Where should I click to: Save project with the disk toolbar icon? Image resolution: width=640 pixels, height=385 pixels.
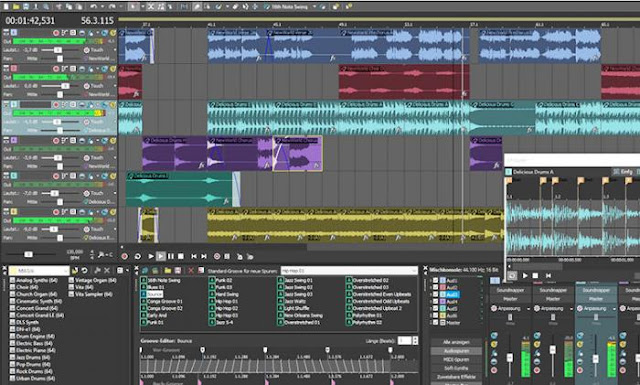[x=26, y=7]
